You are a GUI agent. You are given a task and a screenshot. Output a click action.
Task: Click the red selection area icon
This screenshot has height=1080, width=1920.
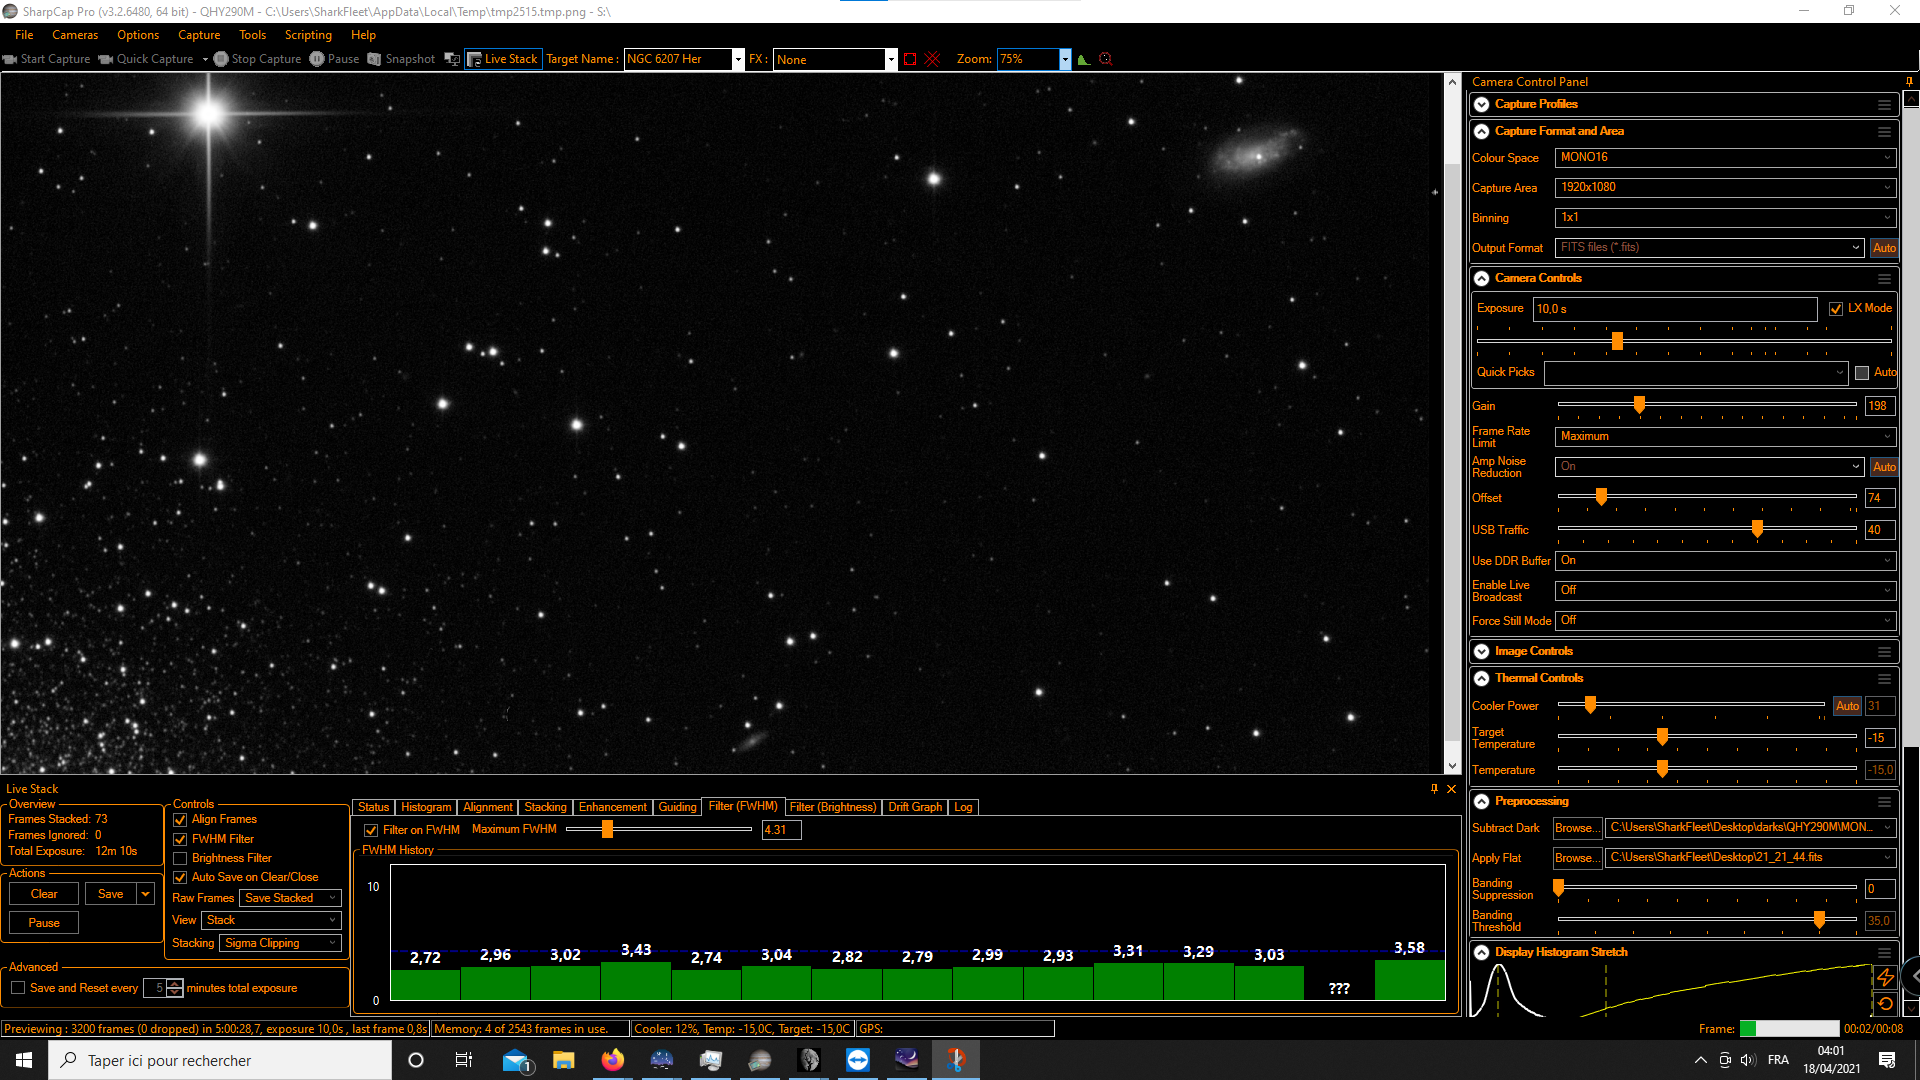click(910, 59)
